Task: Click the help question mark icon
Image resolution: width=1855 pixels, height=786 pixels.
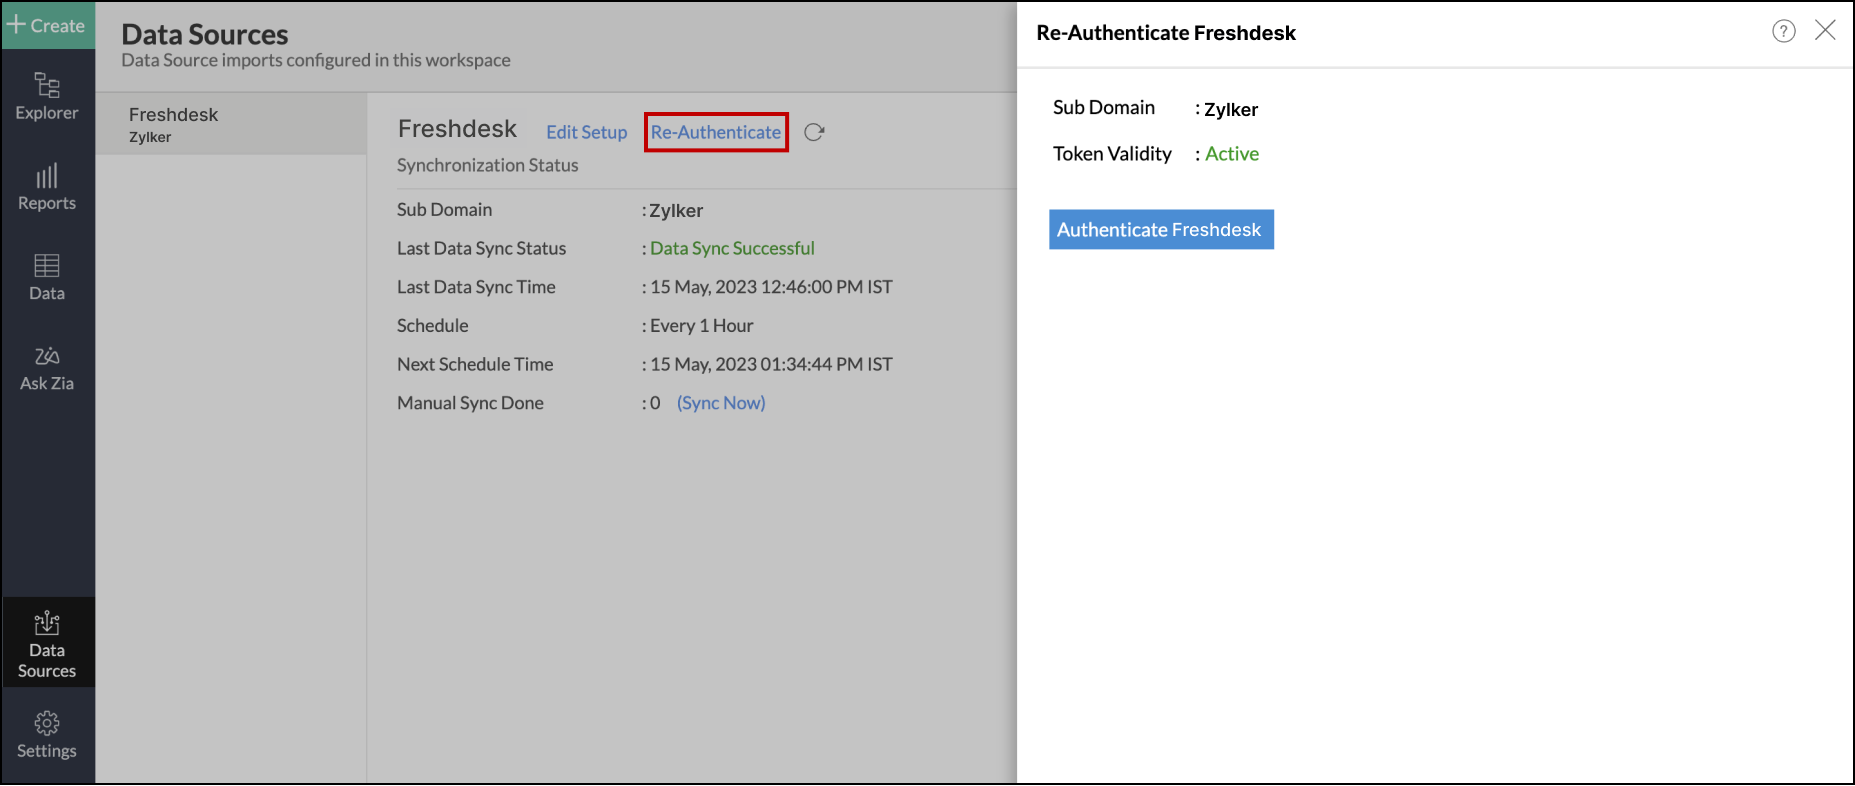Action: [x=1783, y=31]
